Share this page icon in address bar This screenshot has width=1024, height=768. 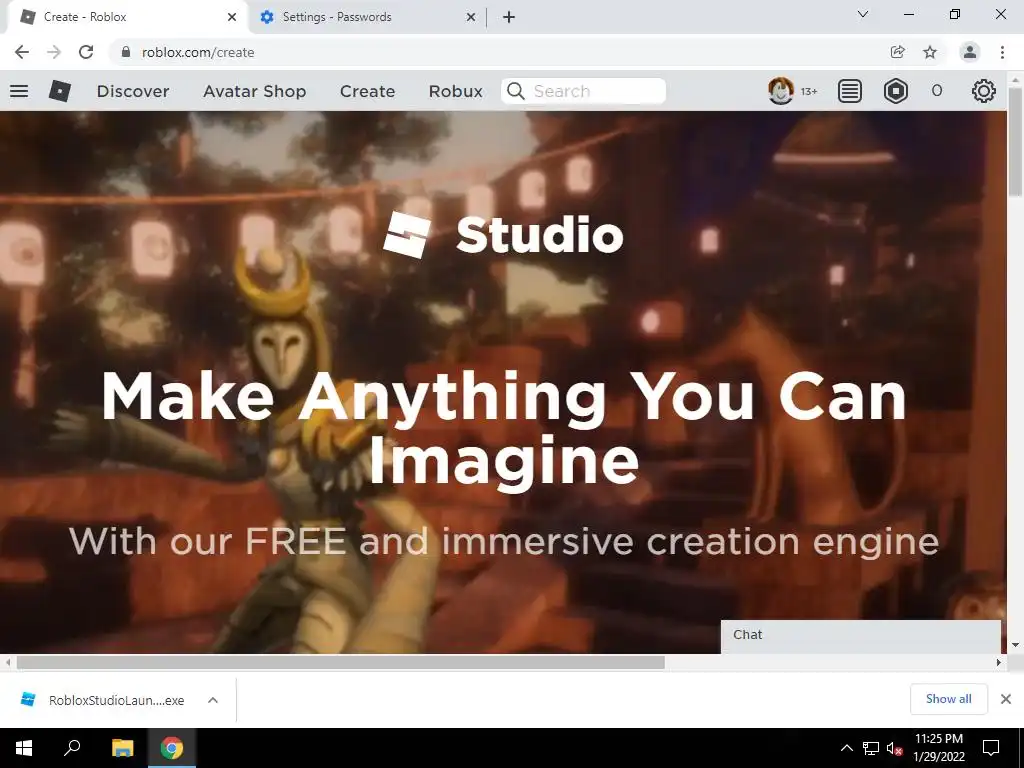coord(897,52)
